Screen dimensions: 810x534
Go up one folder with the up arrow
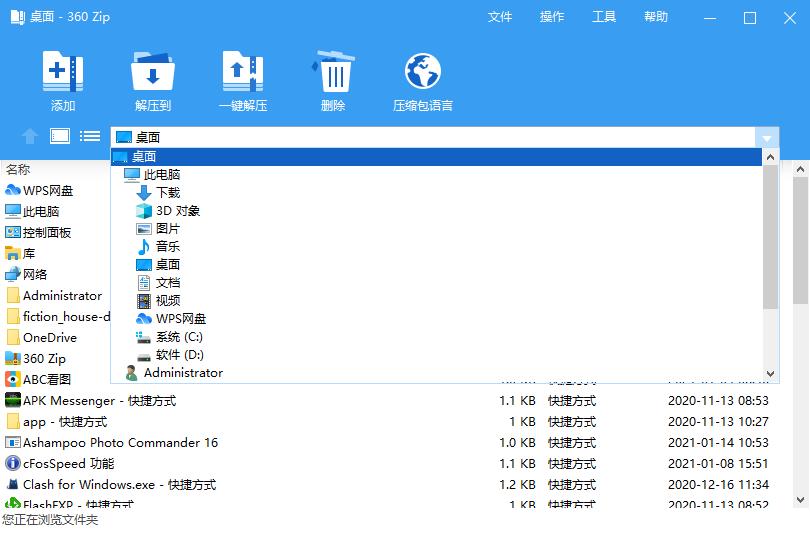pos(30,136)
